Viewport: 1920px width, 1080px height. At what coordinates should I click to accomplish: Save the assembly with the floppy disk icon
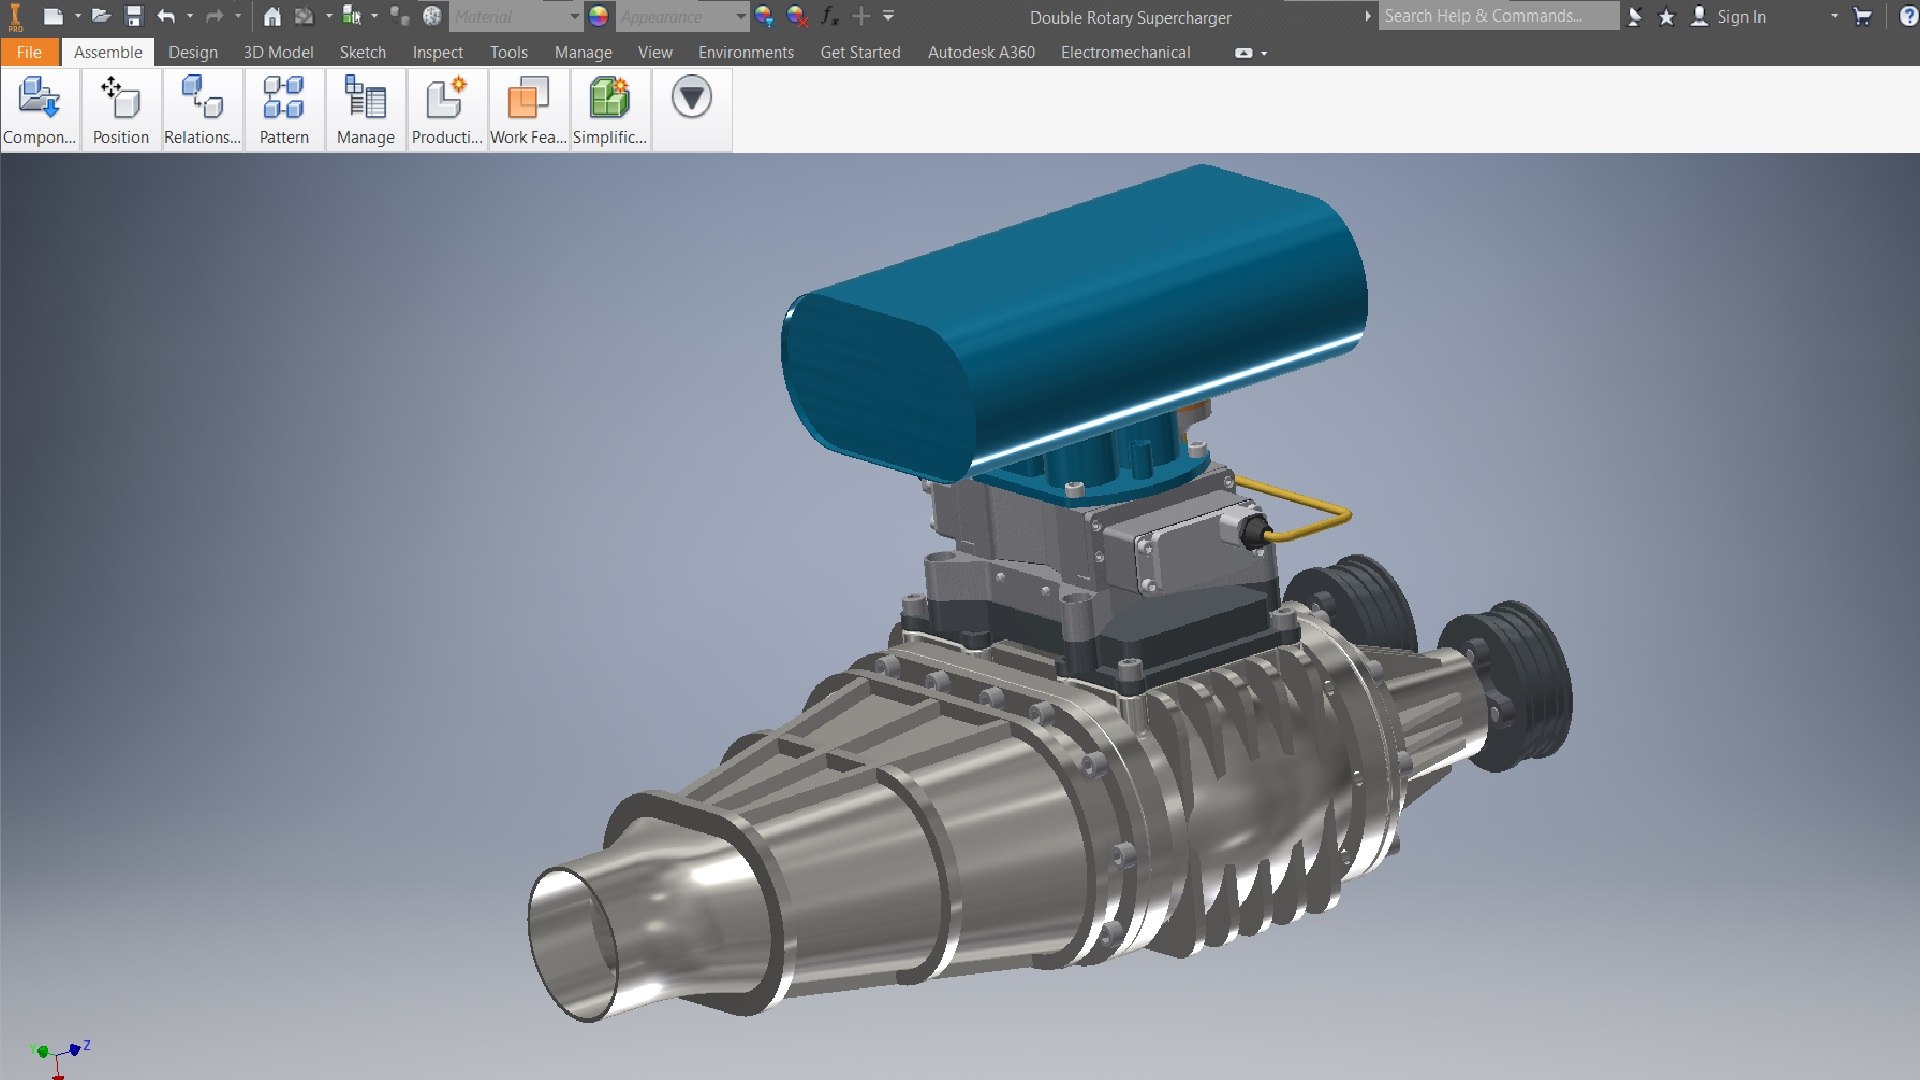[134, 16]
